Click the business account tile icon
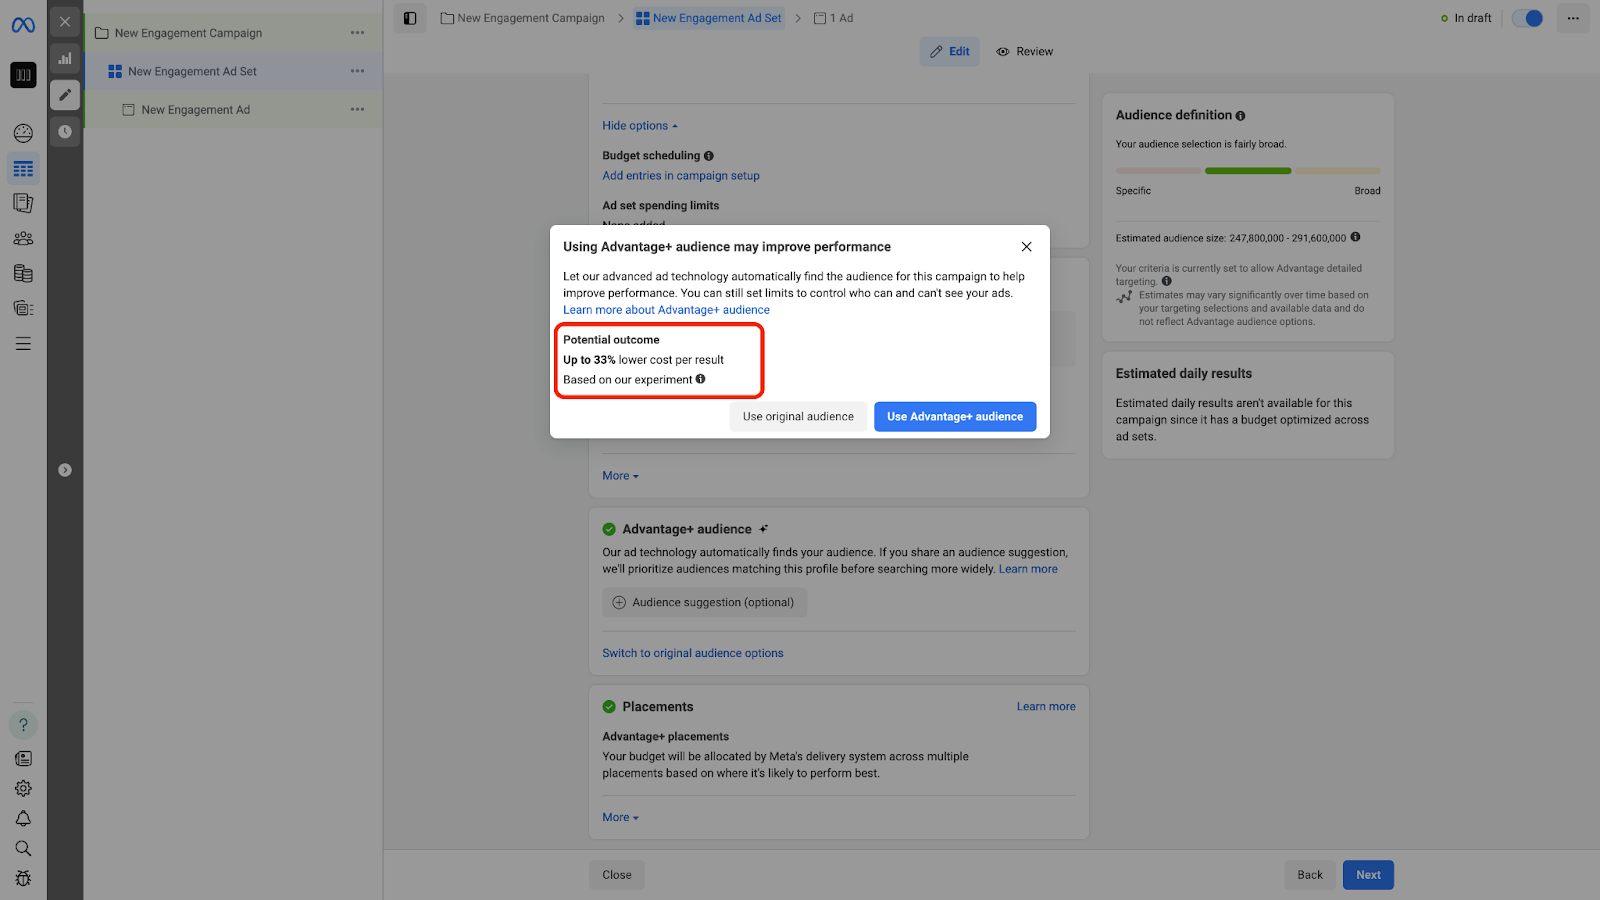The height and width of the screenshot is (900, 1600). point(23,75)
